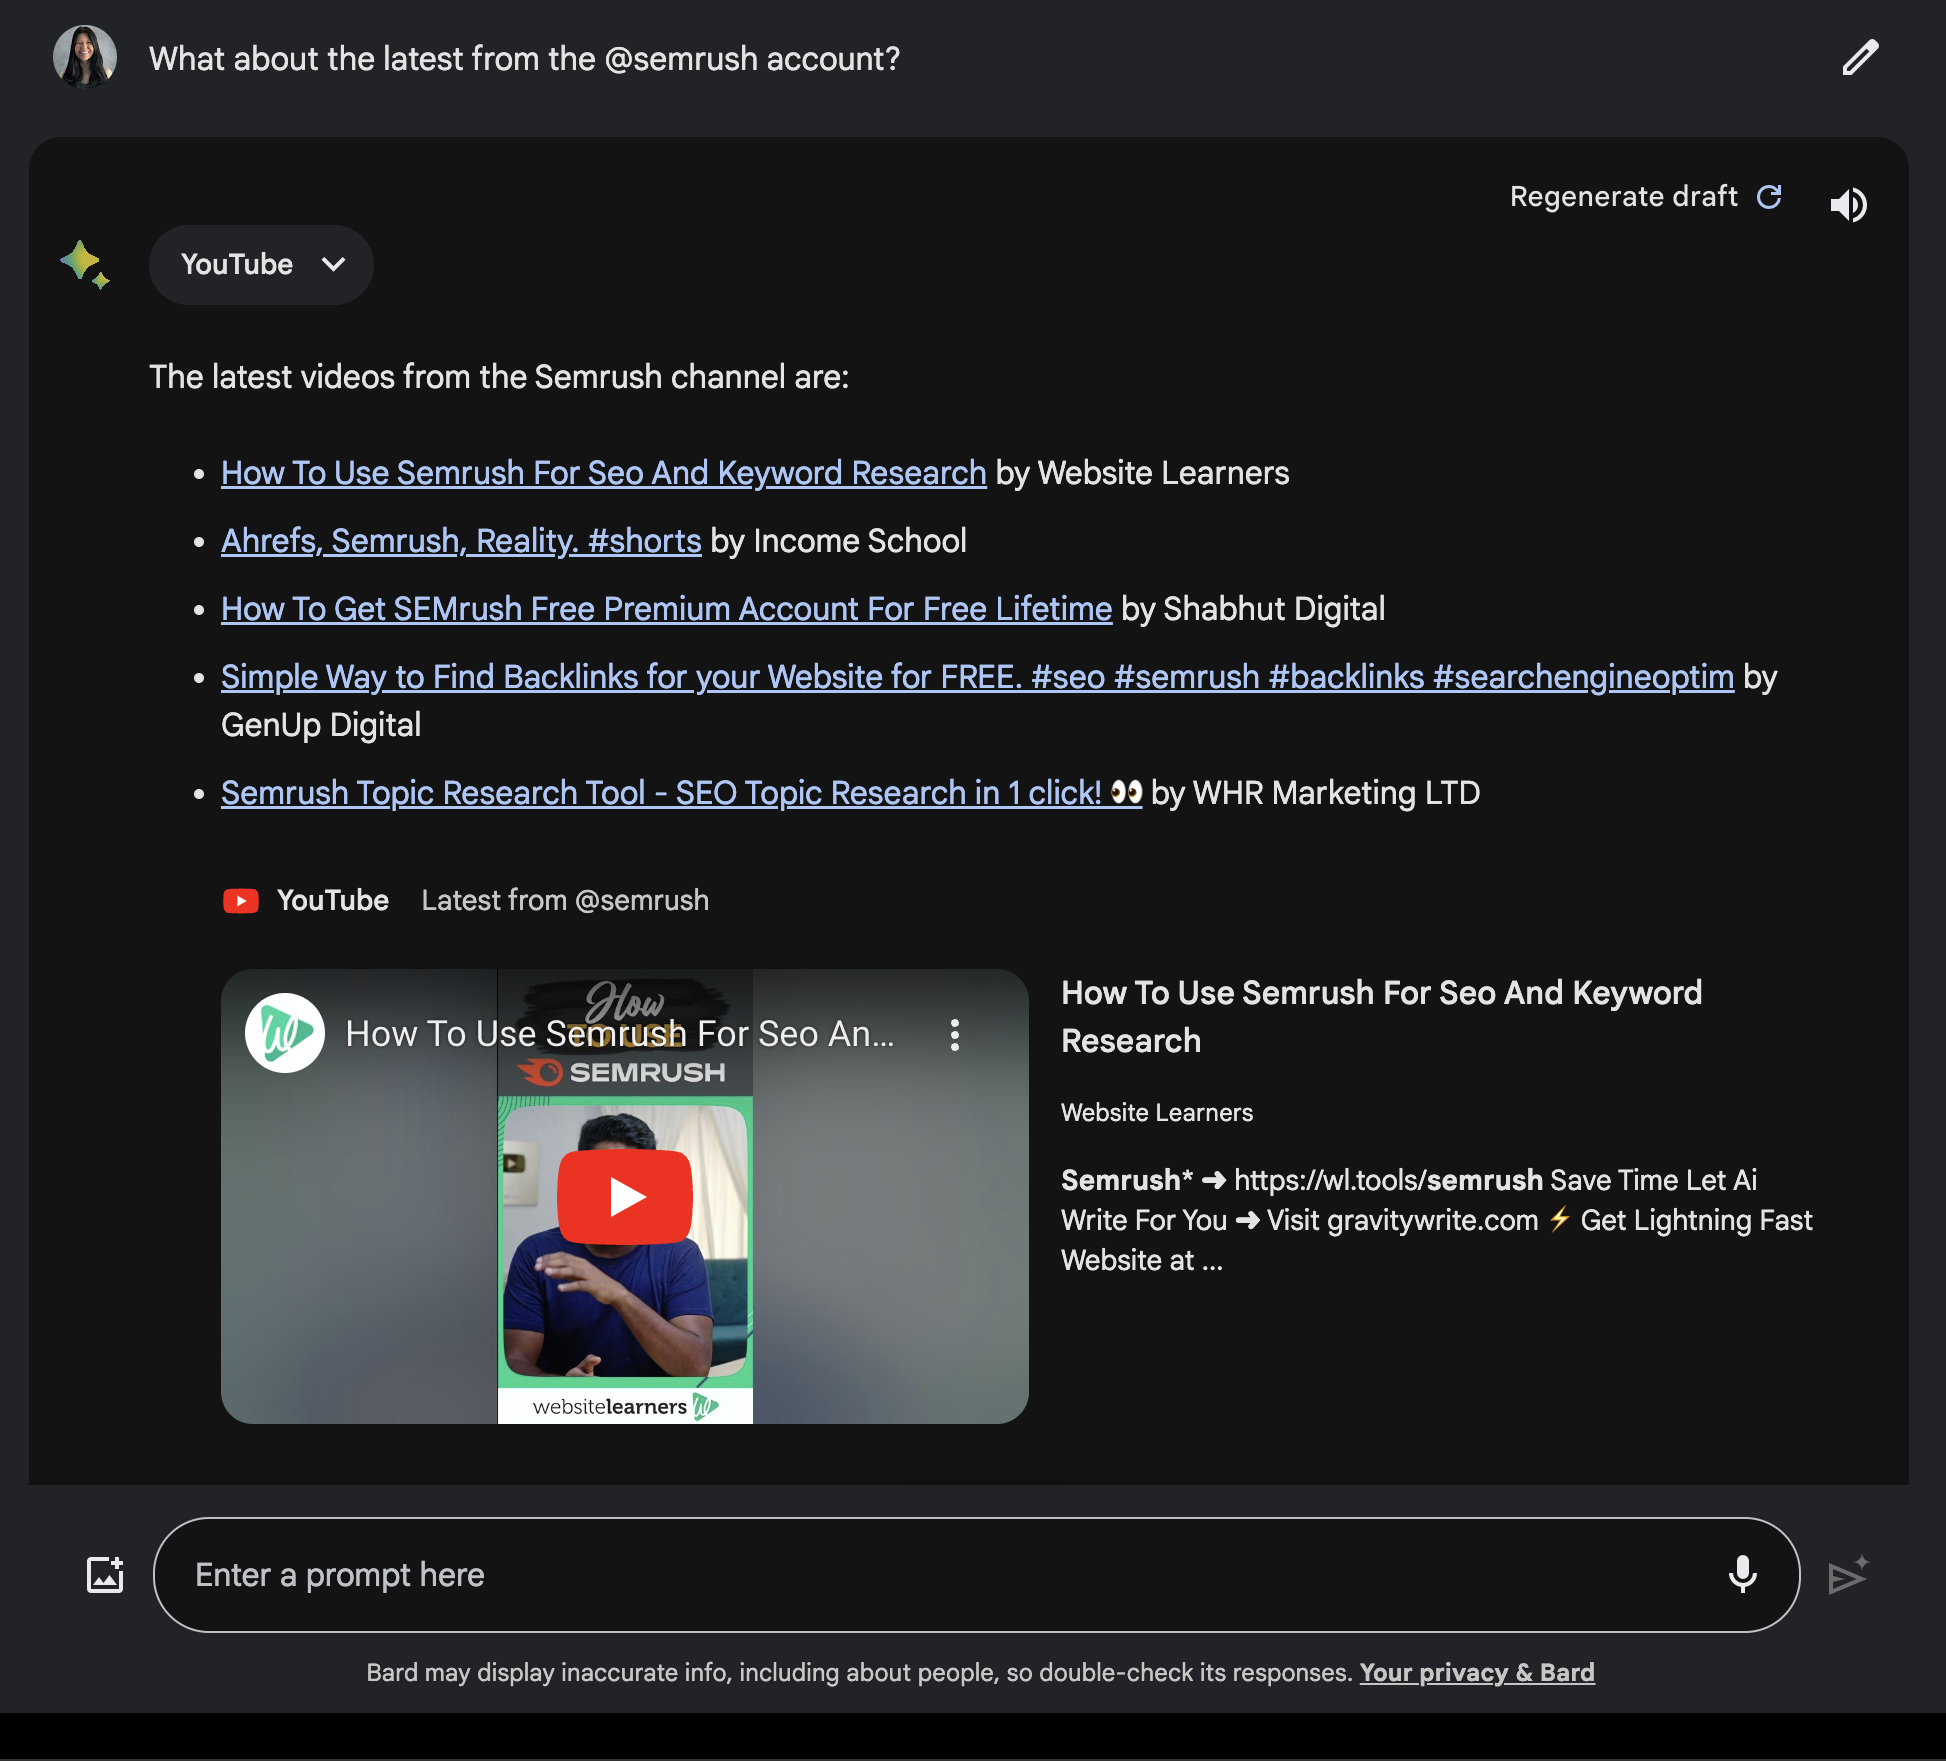
Task: Click the edit/pencil icon top right
Action: click(1863, 56)
